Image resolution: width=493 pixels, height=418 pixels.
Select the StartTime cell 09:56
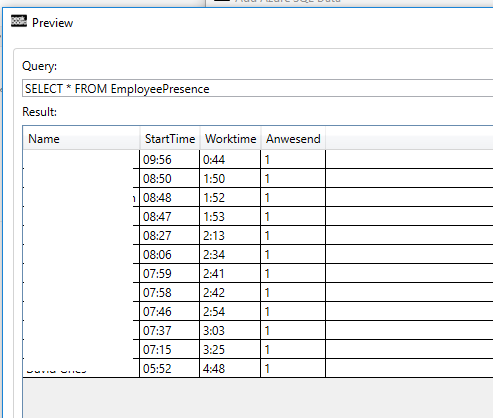[169, 159]
